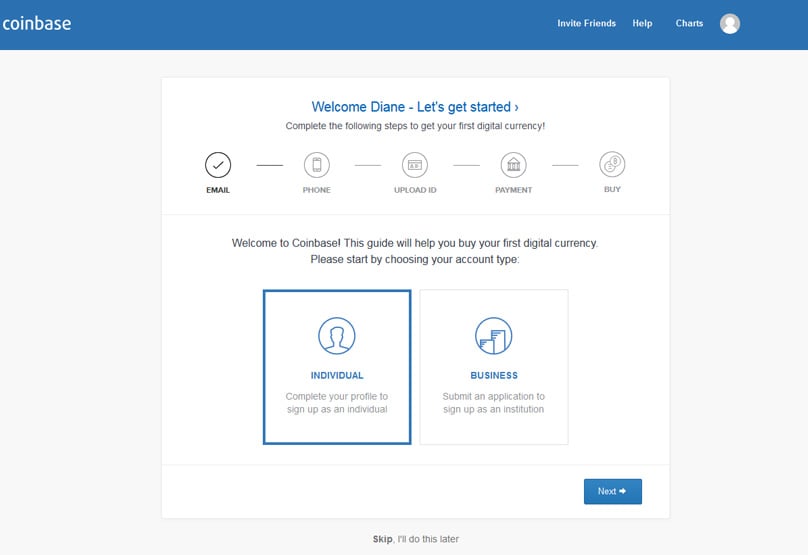Click 'Complete the following steps' subtitle text
Image resolution: width=808 pixels, height=555 pixels.
click(415, 126)
